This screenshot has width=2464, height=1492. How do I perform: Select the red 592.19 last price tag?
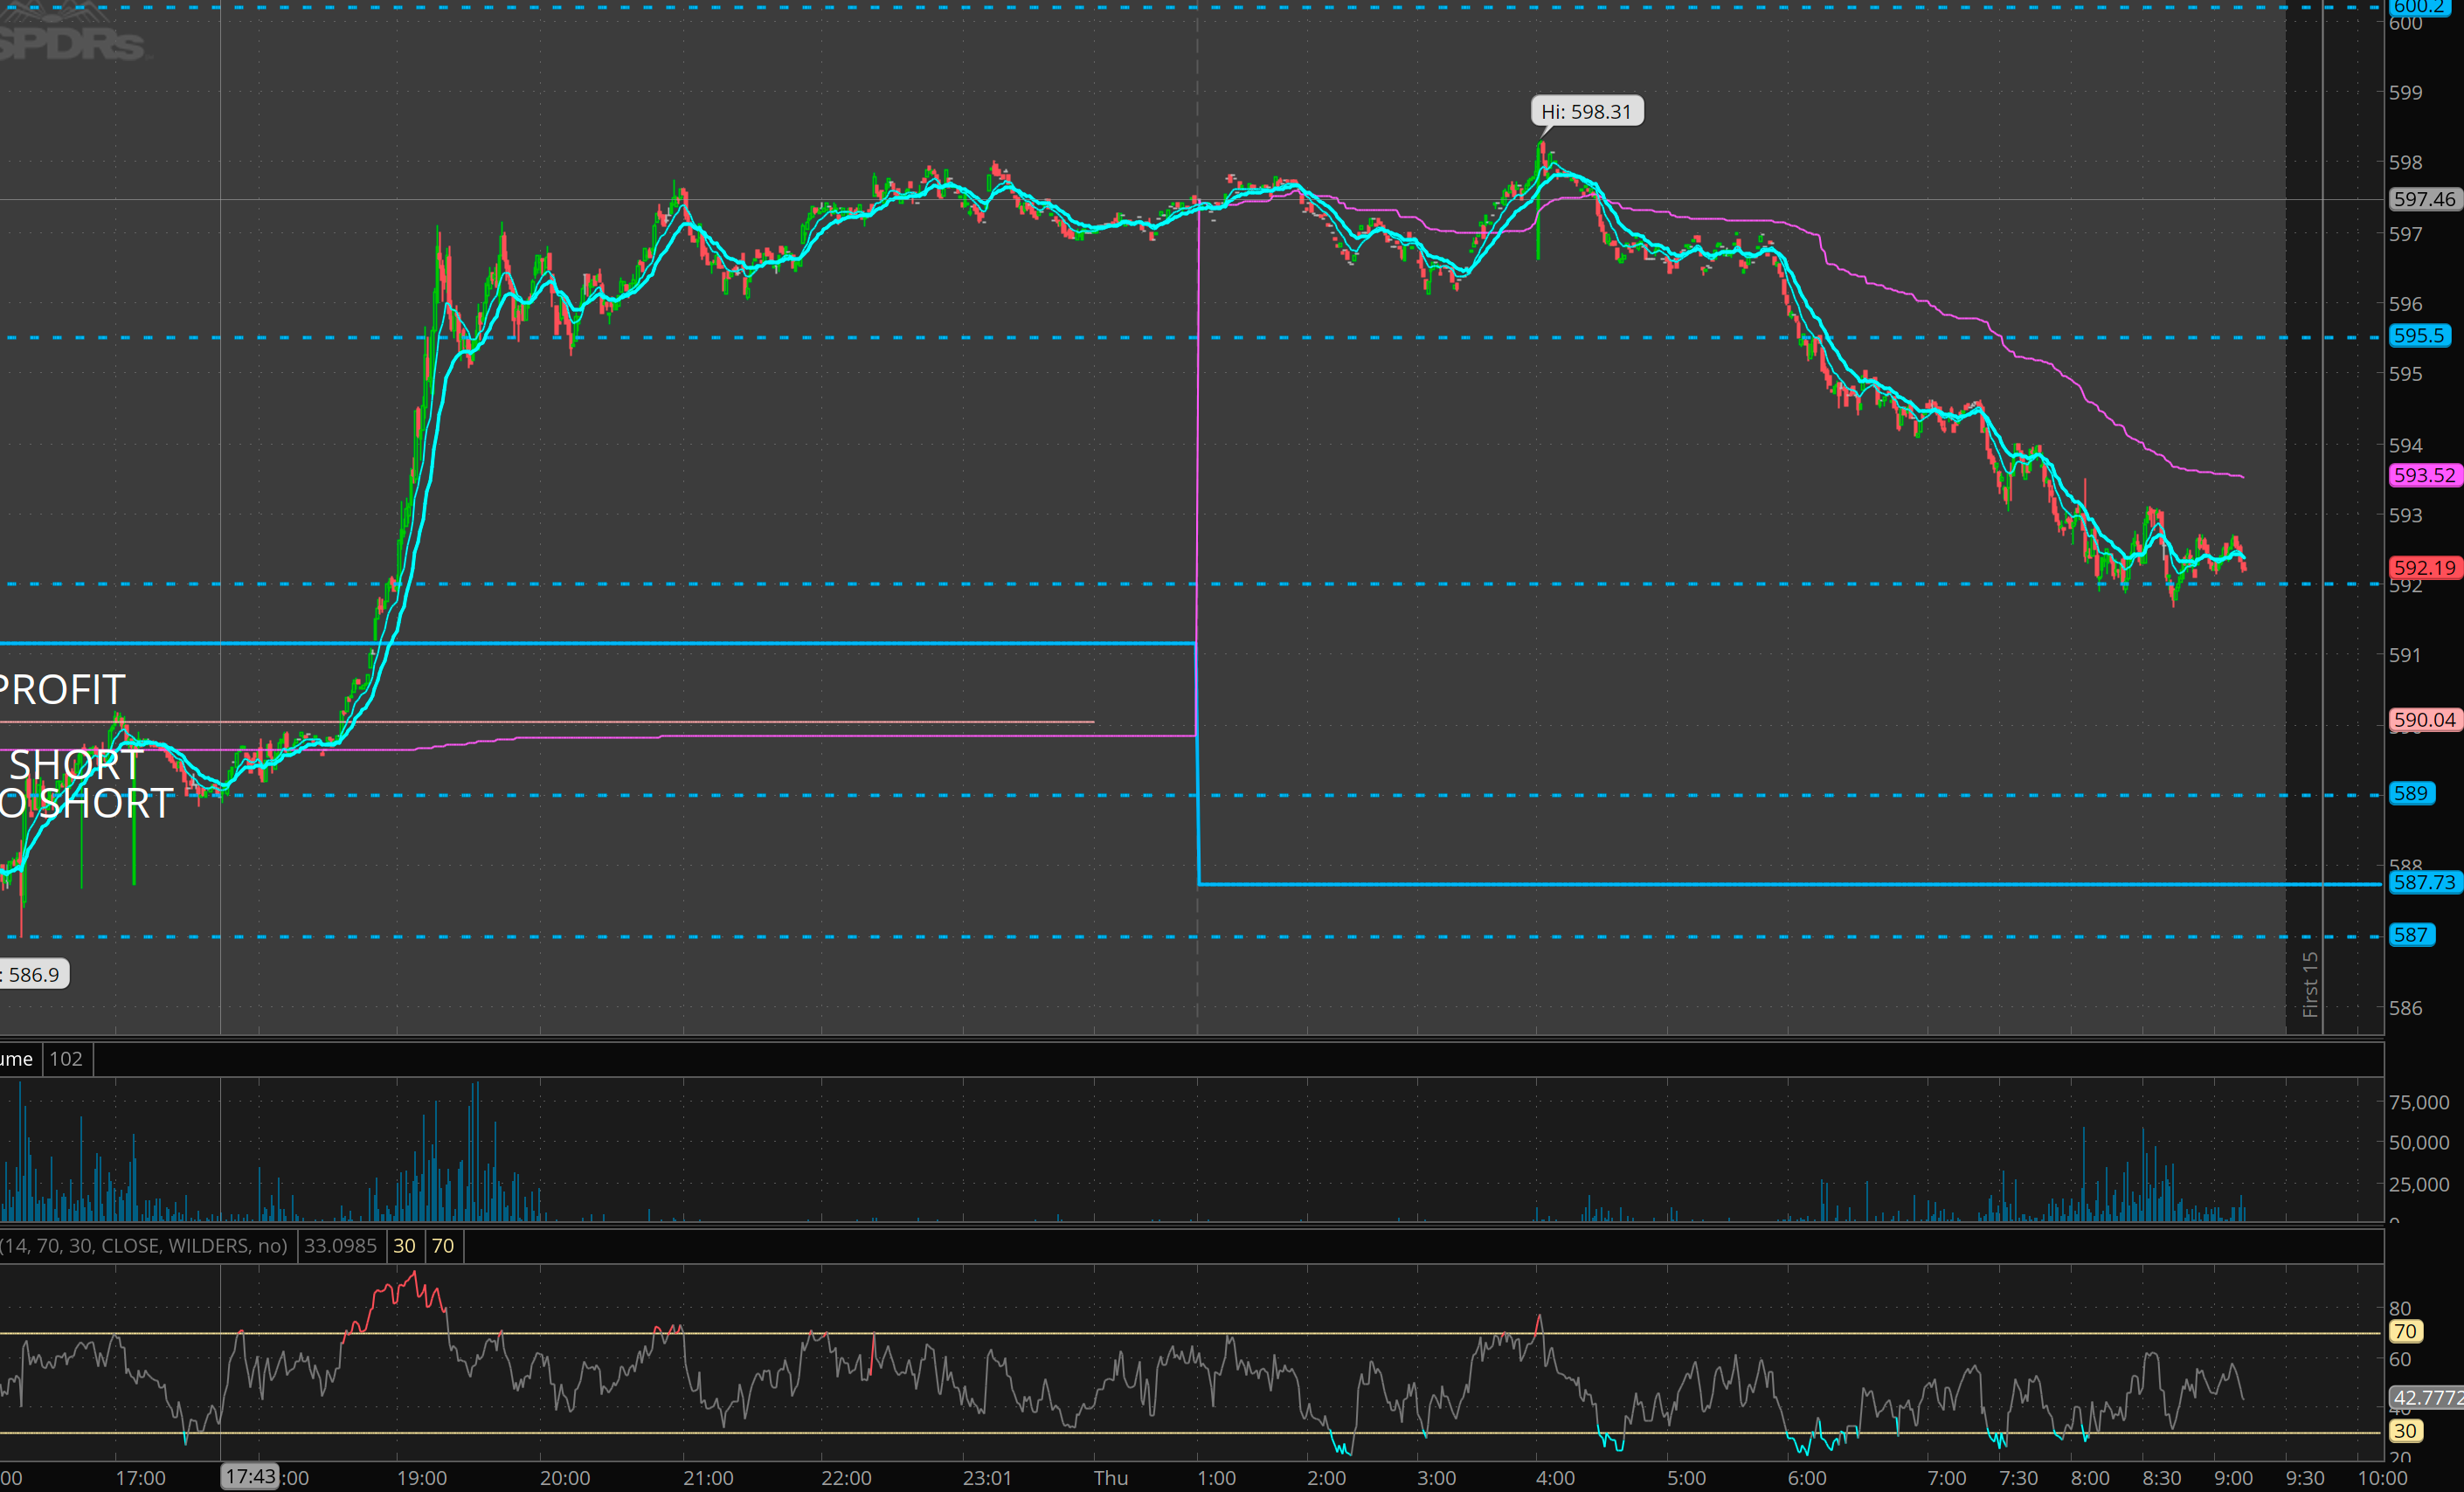coord(2423,568)
